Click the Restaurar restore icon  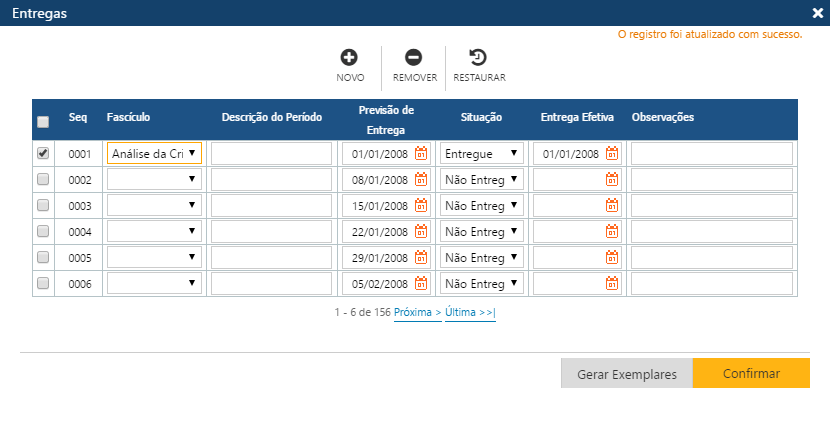click(478, 58)
